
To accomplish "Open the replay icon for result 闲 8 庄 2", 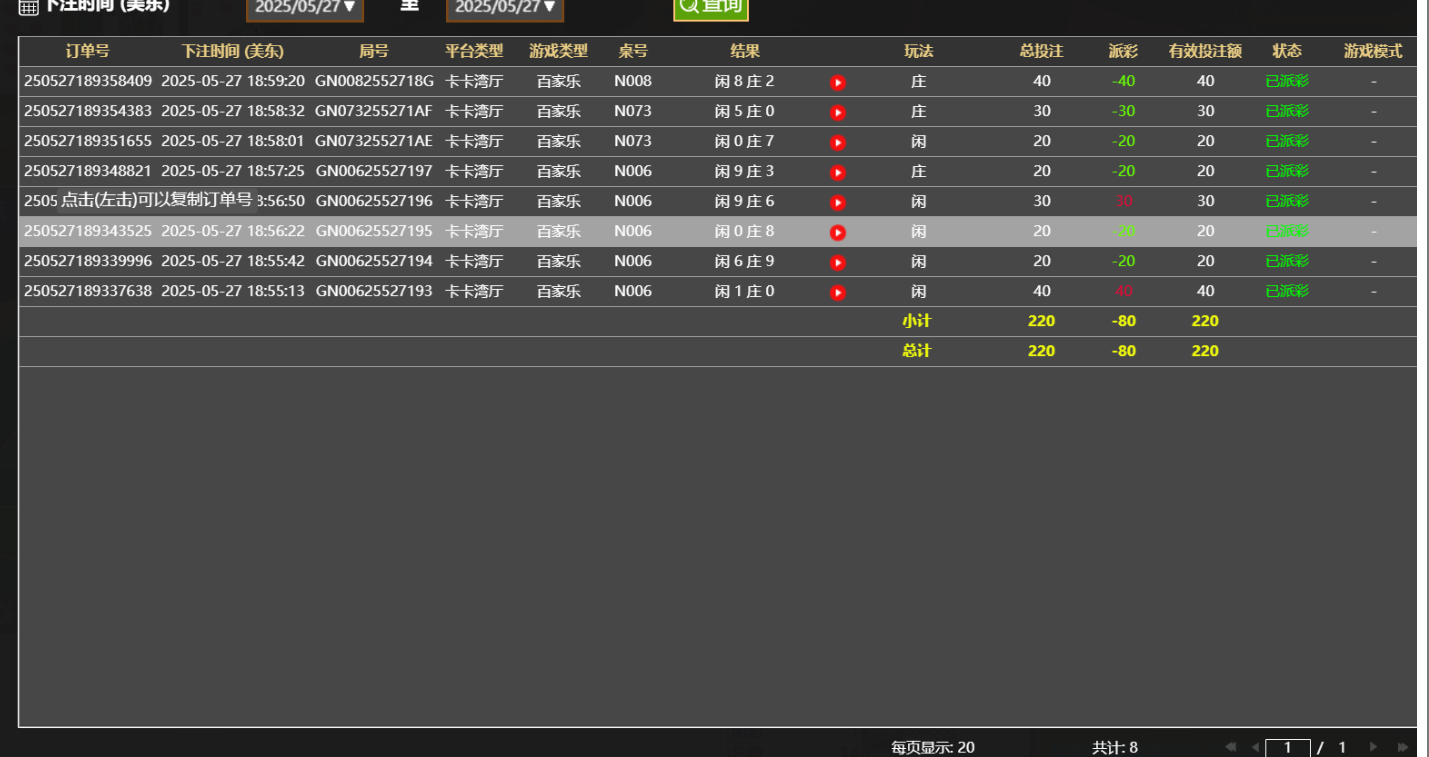I will 837,81.
